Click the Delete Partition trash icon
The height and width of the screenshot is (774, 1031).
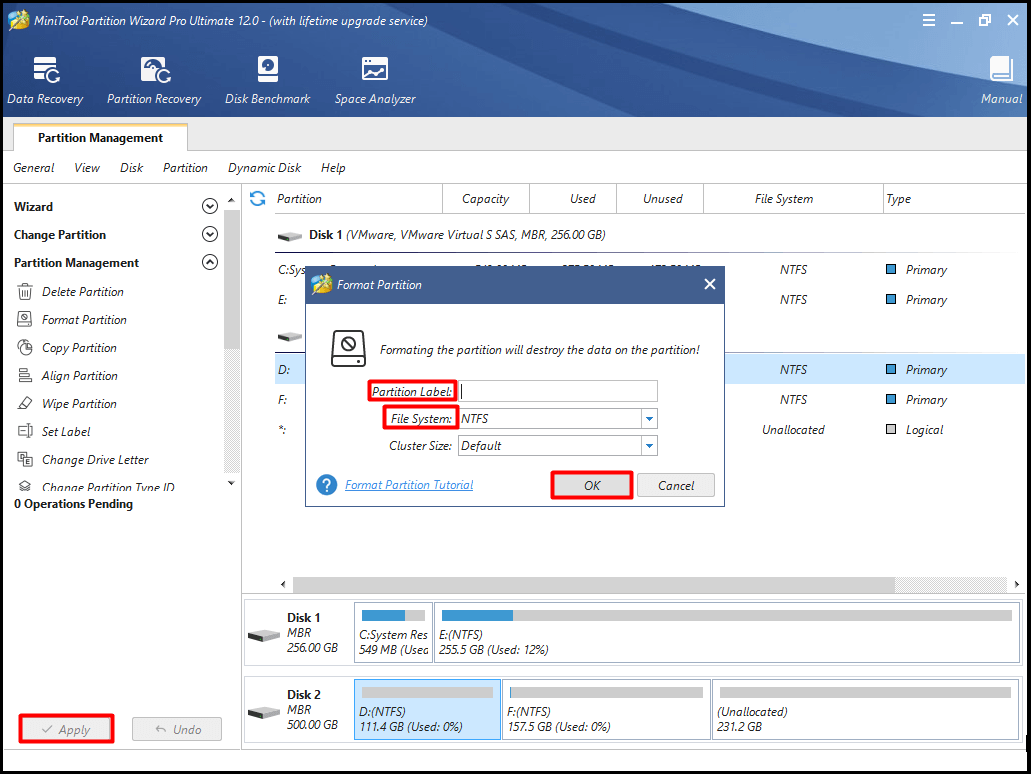coord(25,291)
